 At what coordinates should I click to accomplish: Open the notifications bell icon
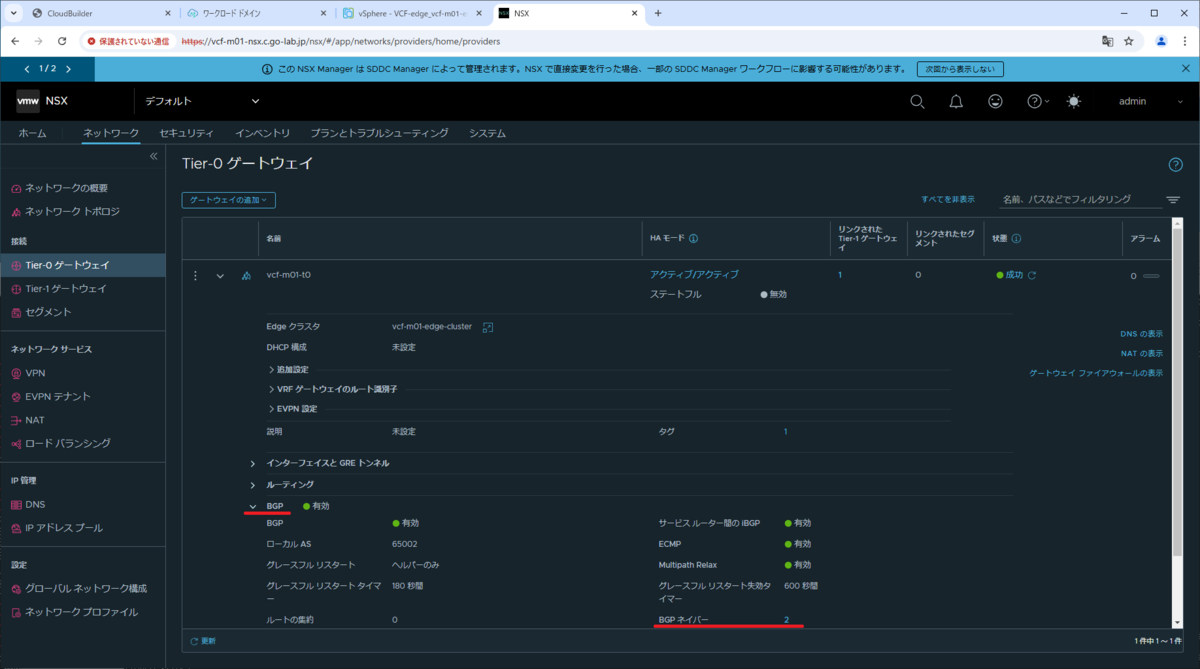click(956, 101)
